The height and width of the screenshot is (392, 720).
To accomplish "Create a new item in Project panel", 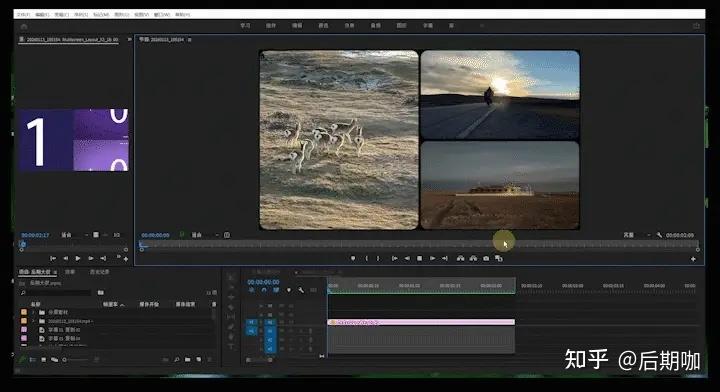I will 198,360.
